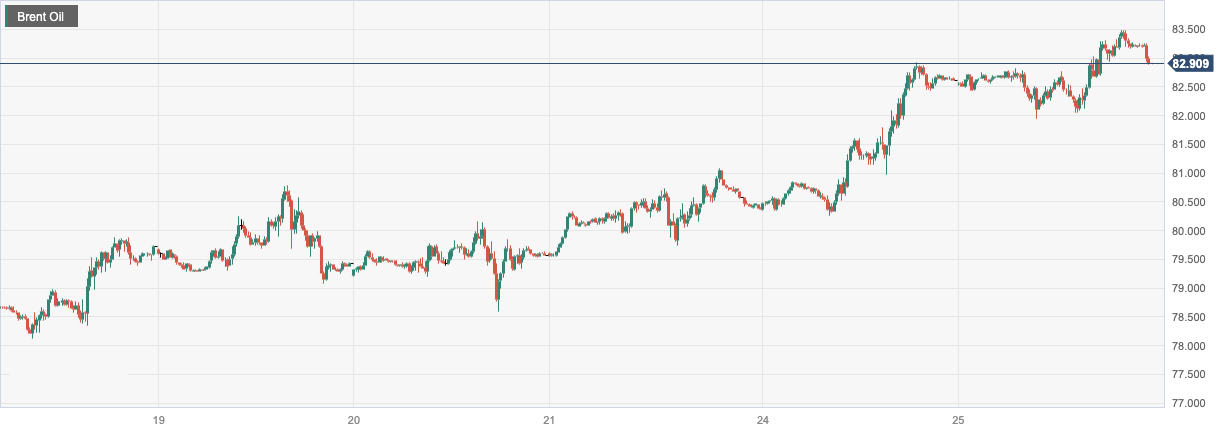Select the 24 date label on time axis

pos(762,420)
